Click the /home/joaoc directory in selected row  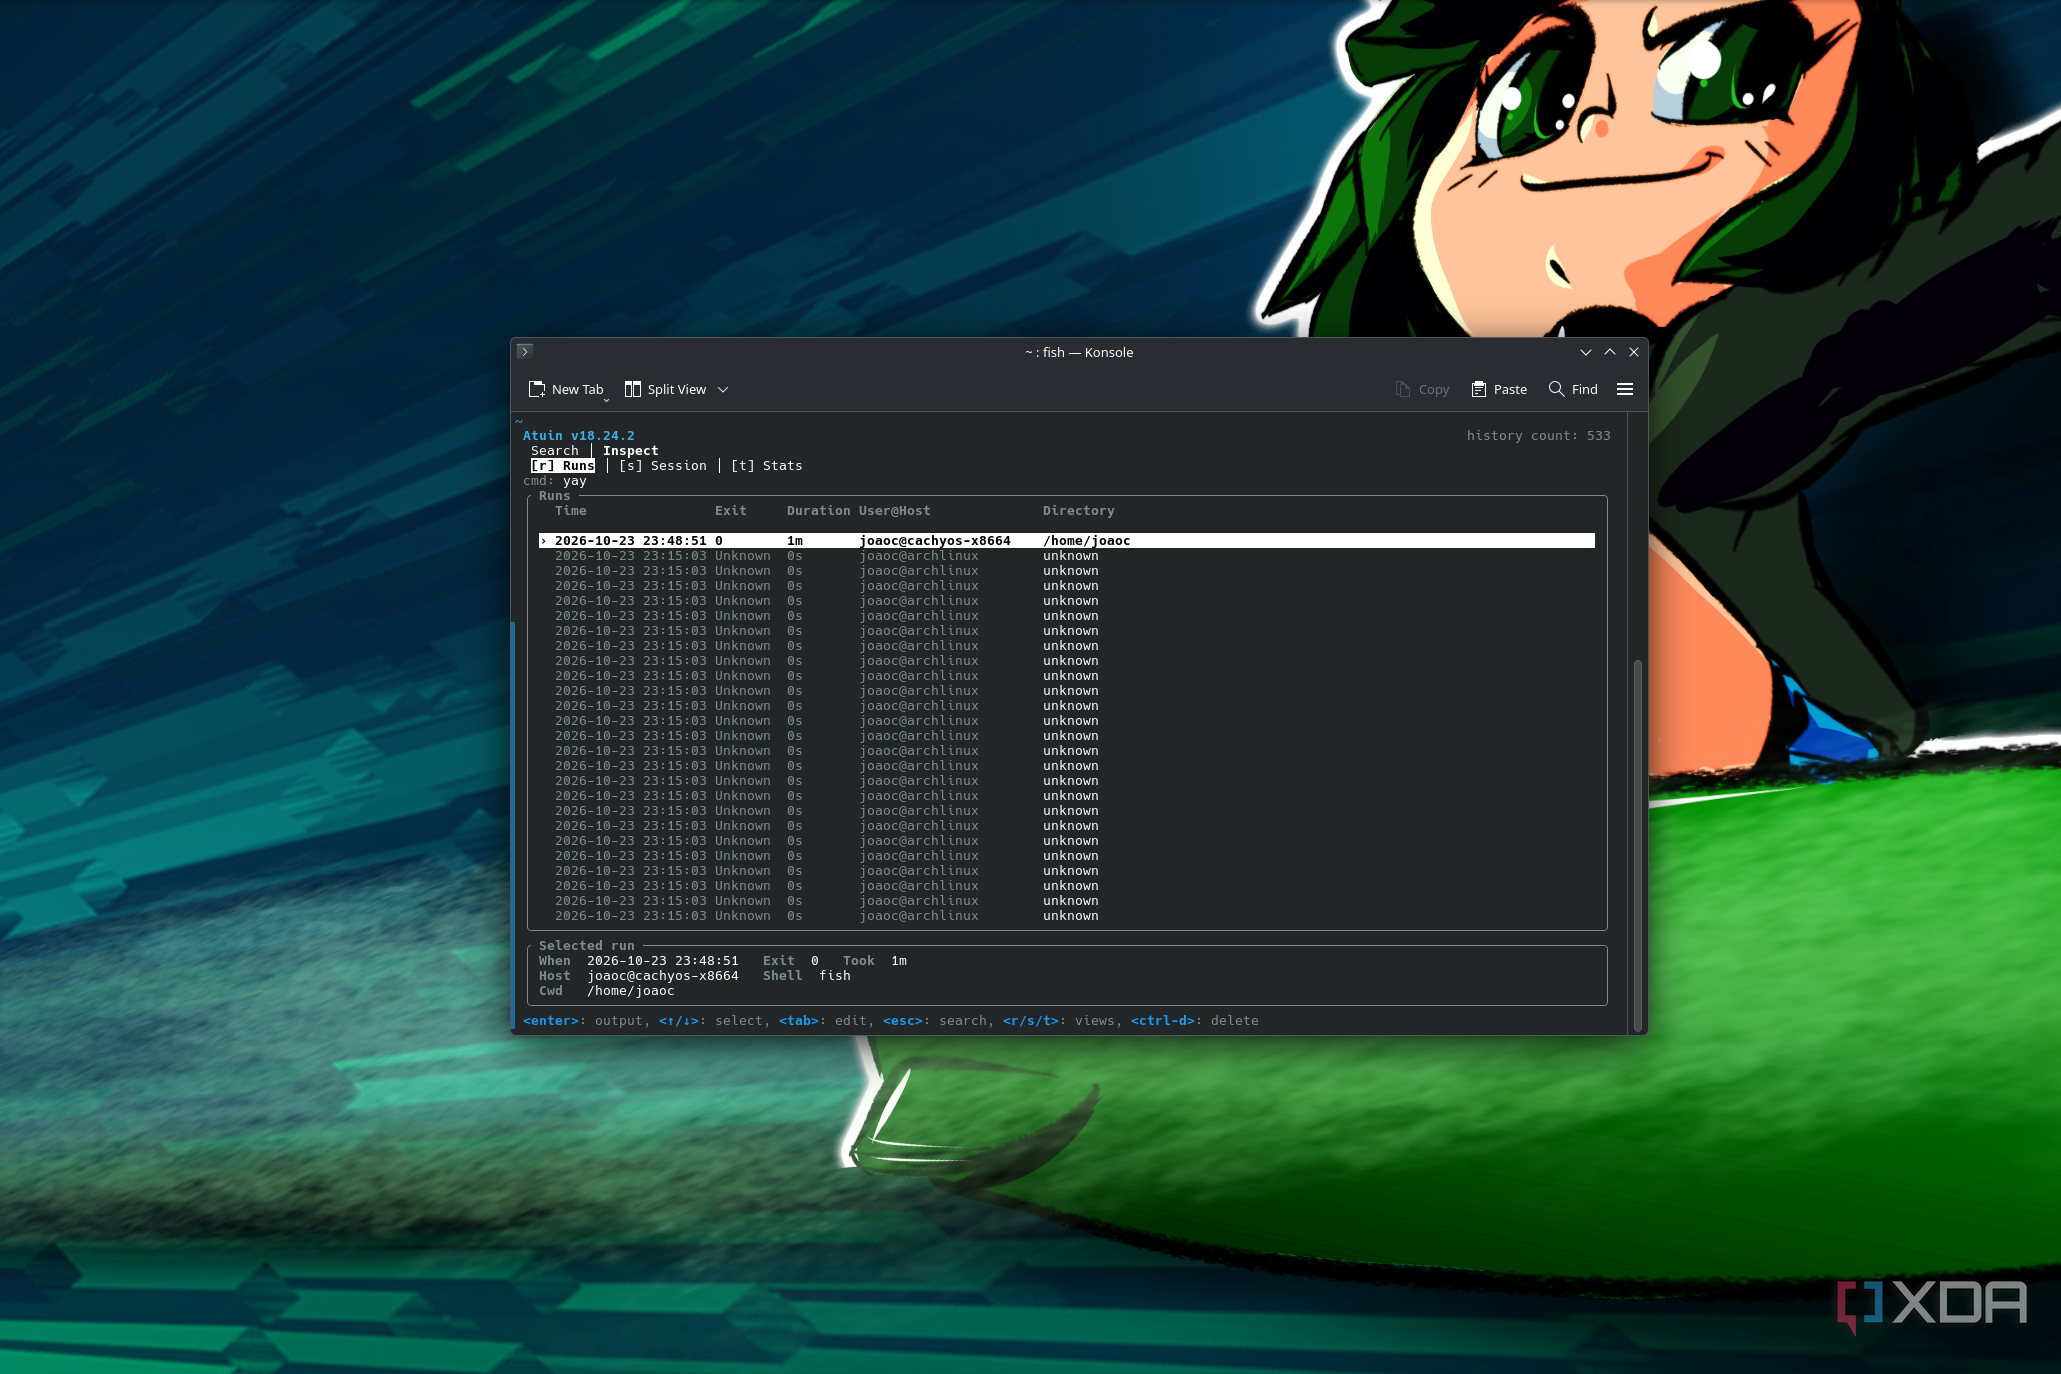(1087, 541)
